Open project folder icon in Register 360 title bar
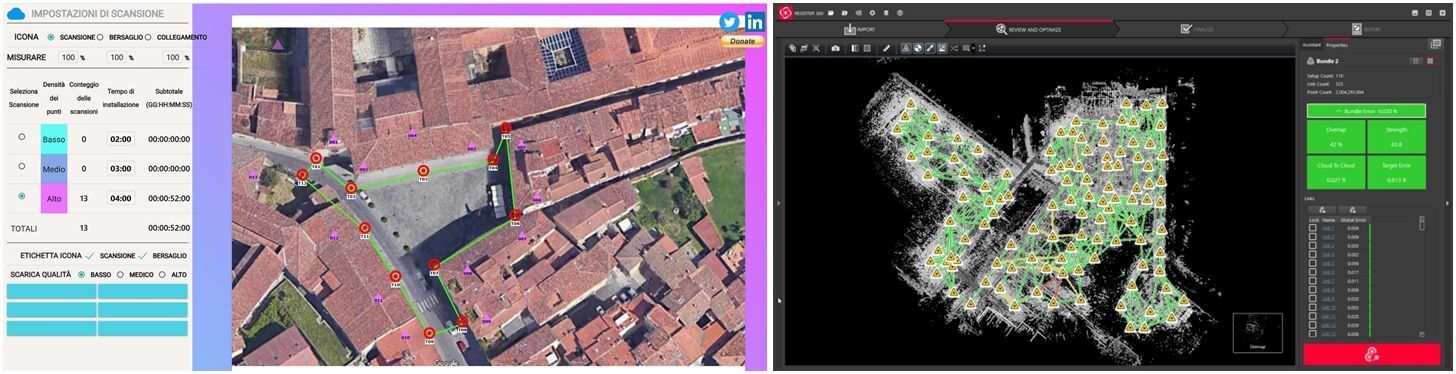The image size is (1456, 374). pyautogui.click(x=831, y=13)
